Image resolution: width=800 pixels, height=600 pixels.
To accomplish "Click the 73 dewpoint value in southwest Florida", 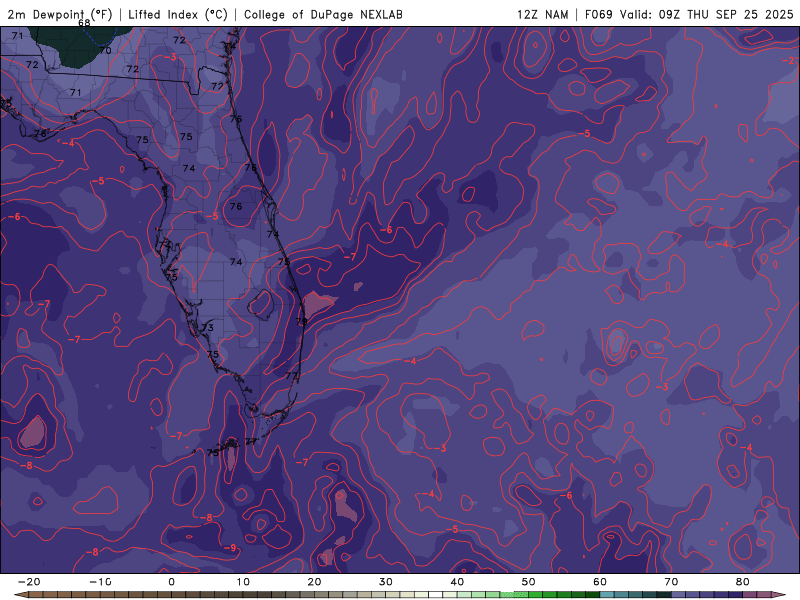I will click(x=208, y=328).
